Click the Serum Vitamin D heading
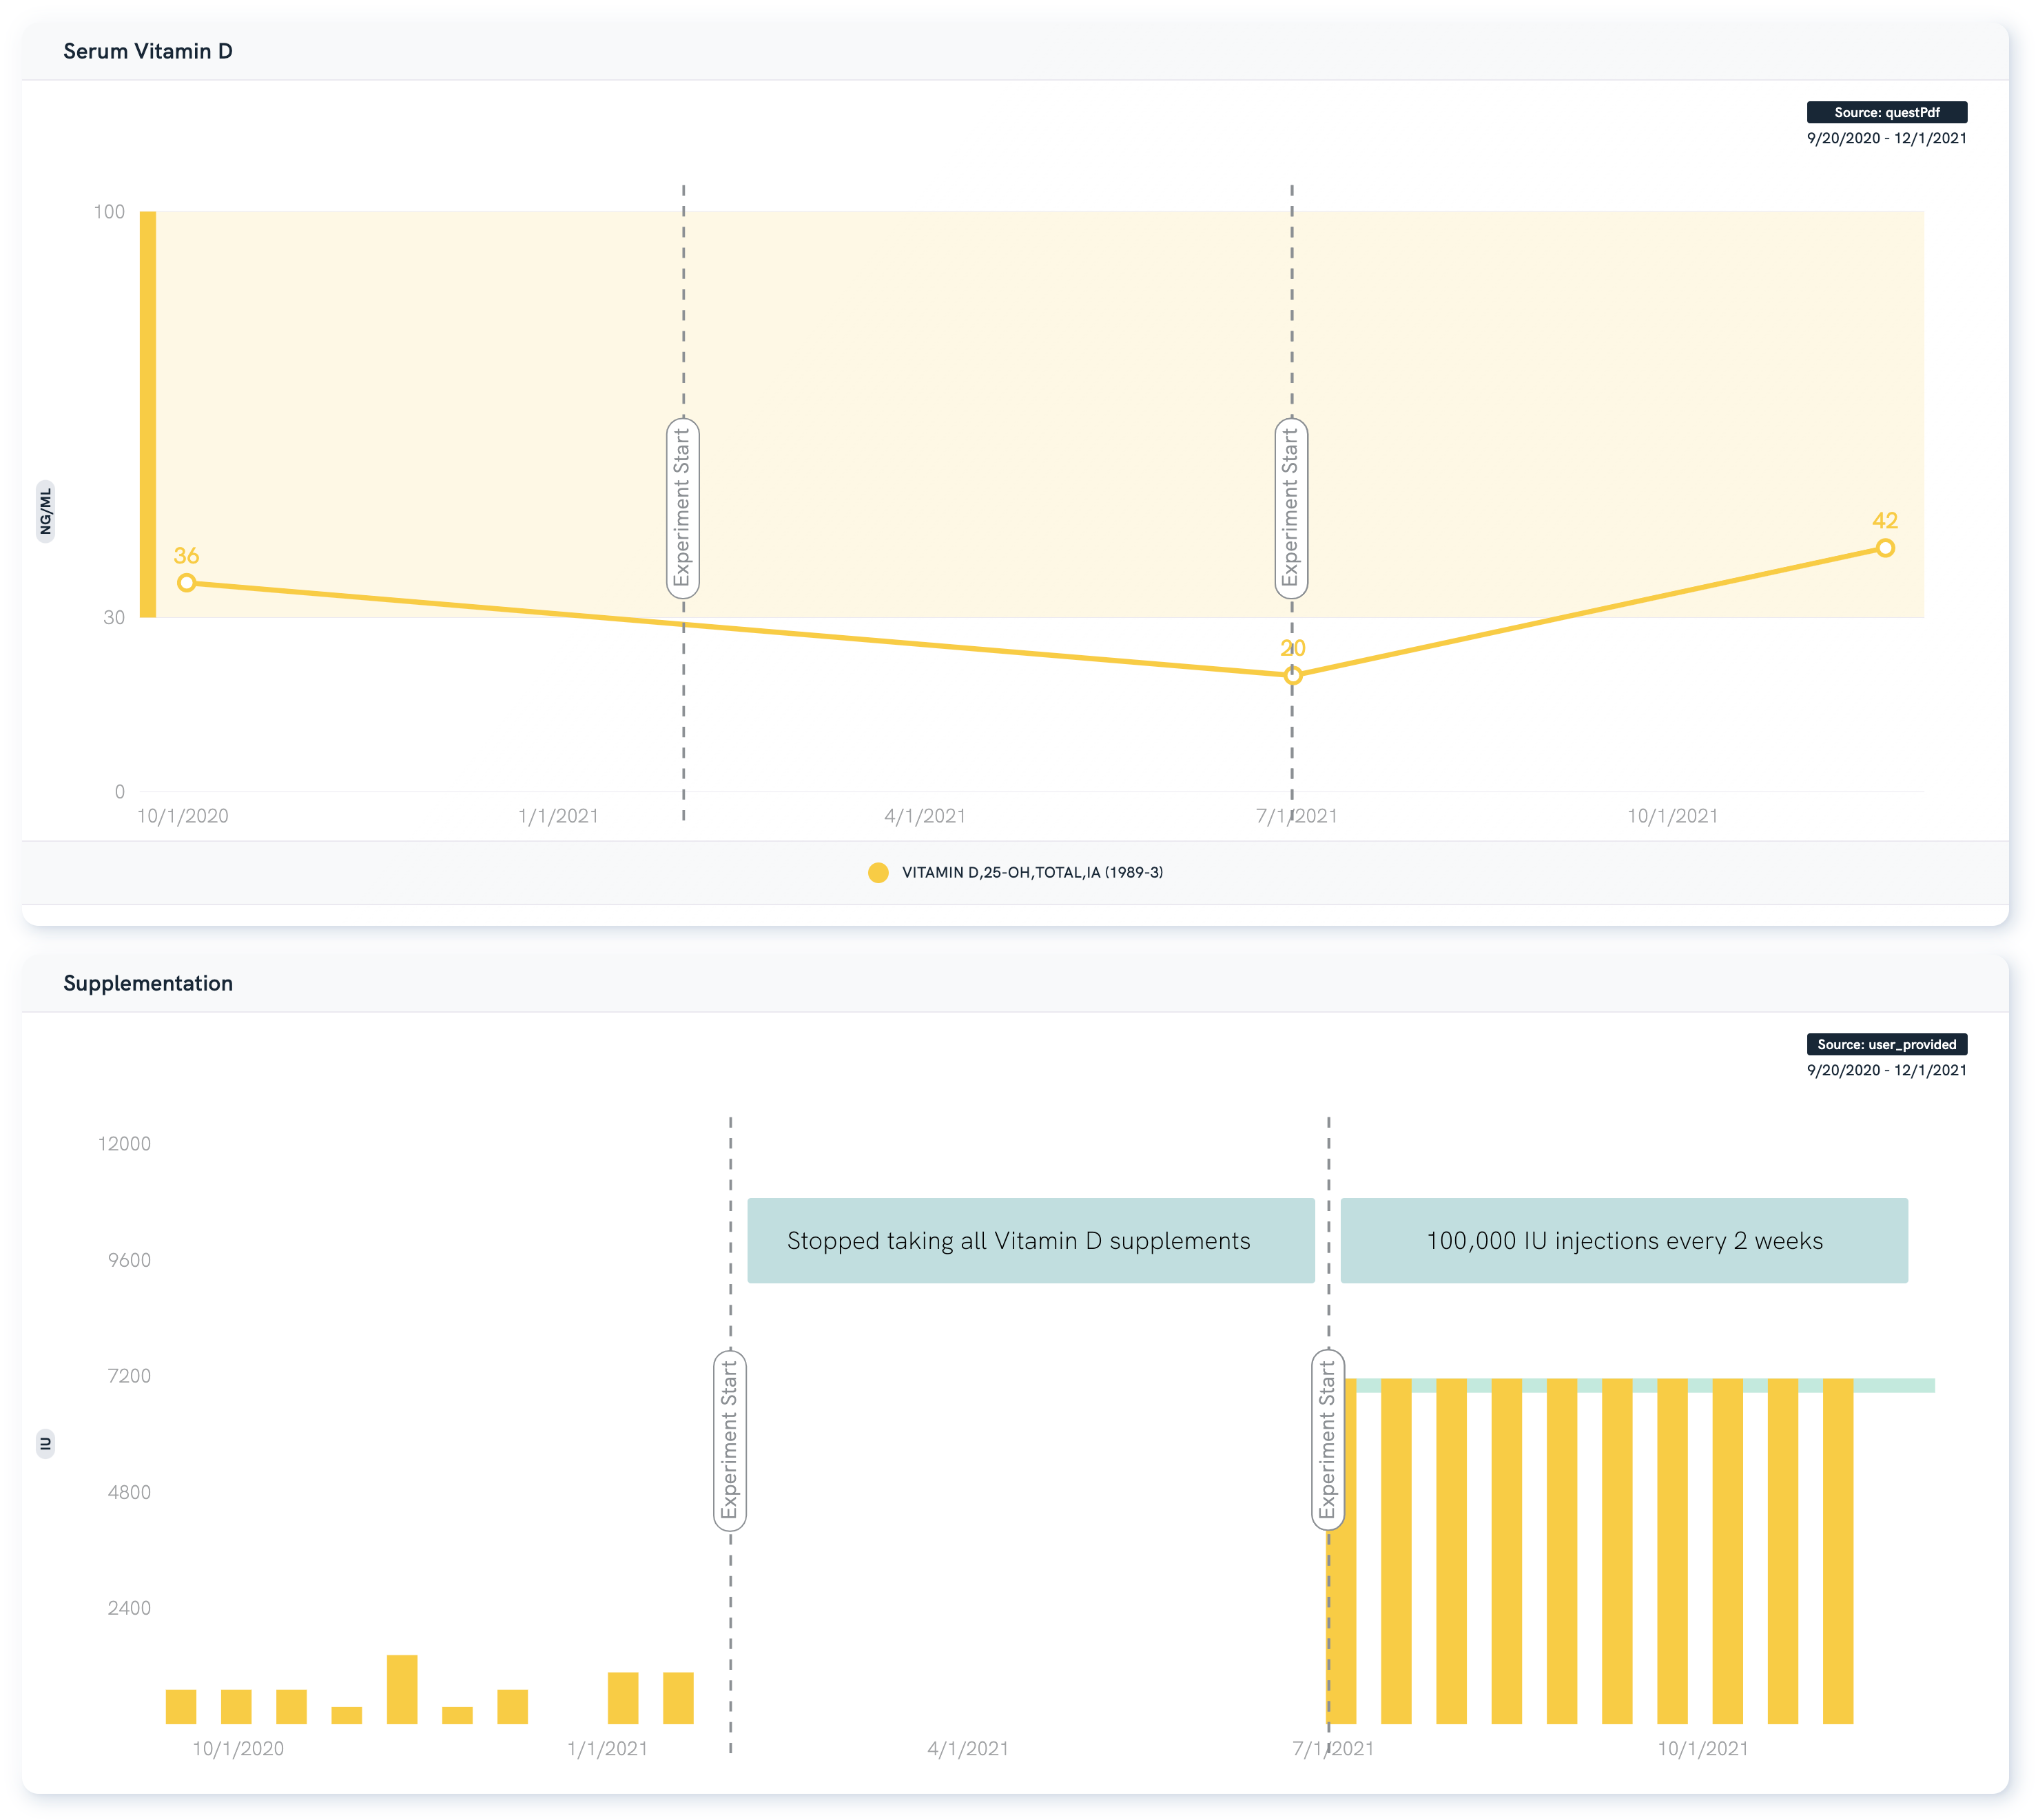This screenshot has height=1820, width=2038. click(x=148, y=51)
